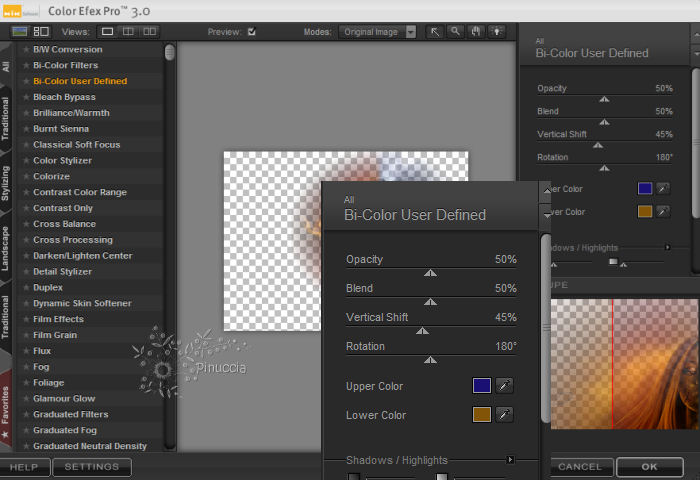Select the Graduated Neutral Density filter
The height and width of the screenshot is (480, 700).
(90, 446)
